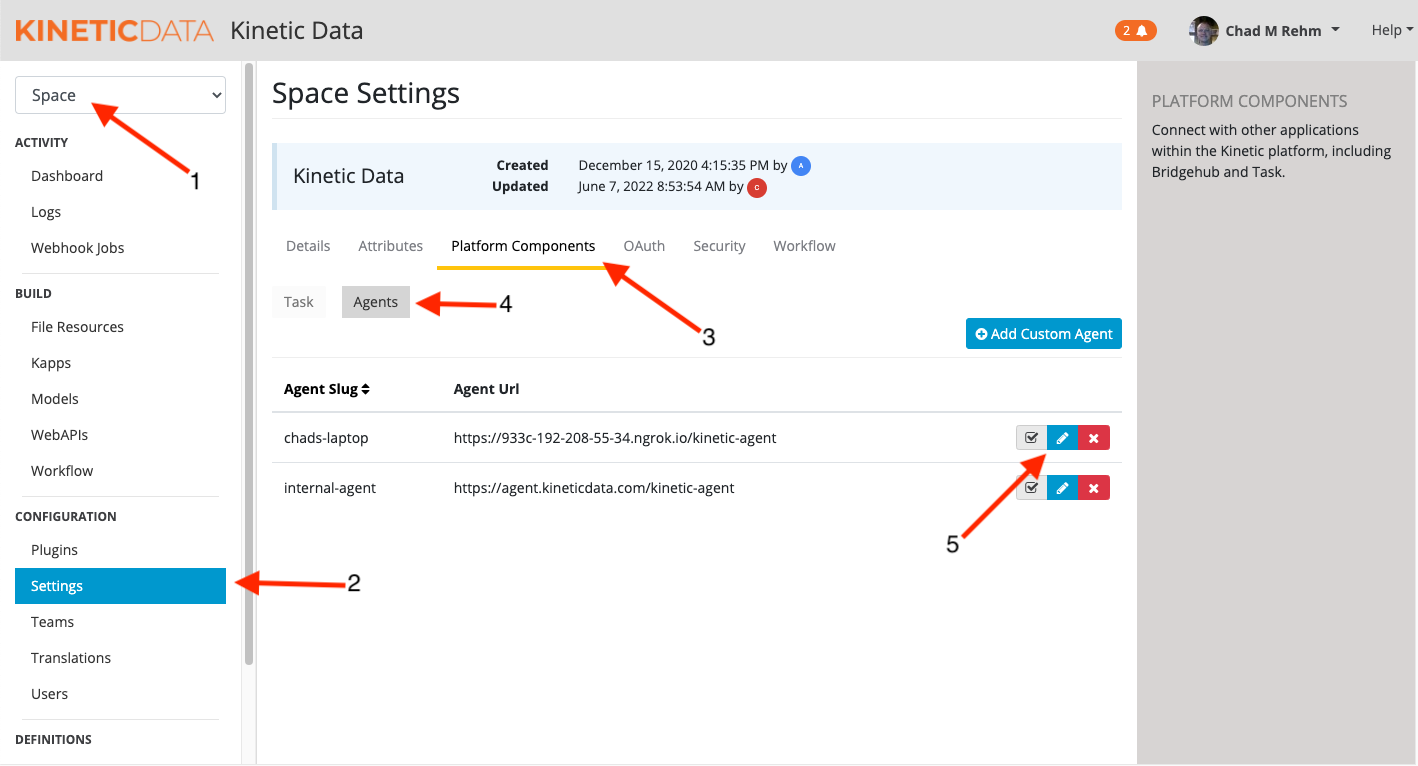Click the Space Settings page heading
This screenshot has width=1418, height=766.
(366, 93)
